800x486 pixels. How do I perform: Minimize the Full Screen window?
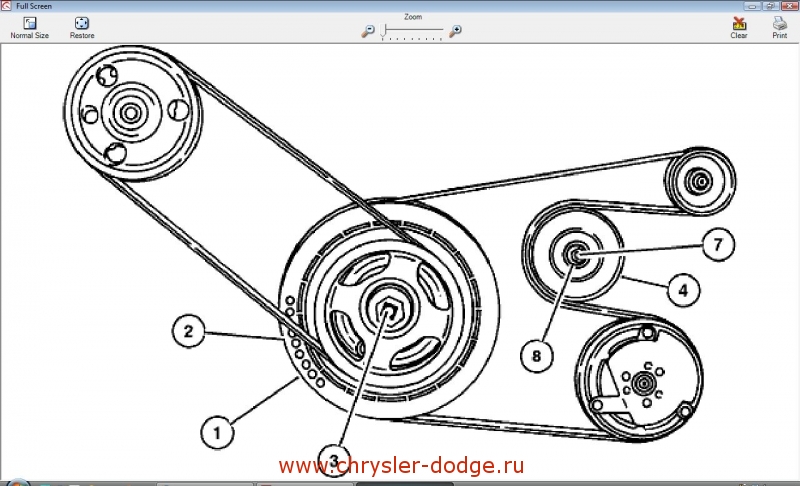coord(752,6)
